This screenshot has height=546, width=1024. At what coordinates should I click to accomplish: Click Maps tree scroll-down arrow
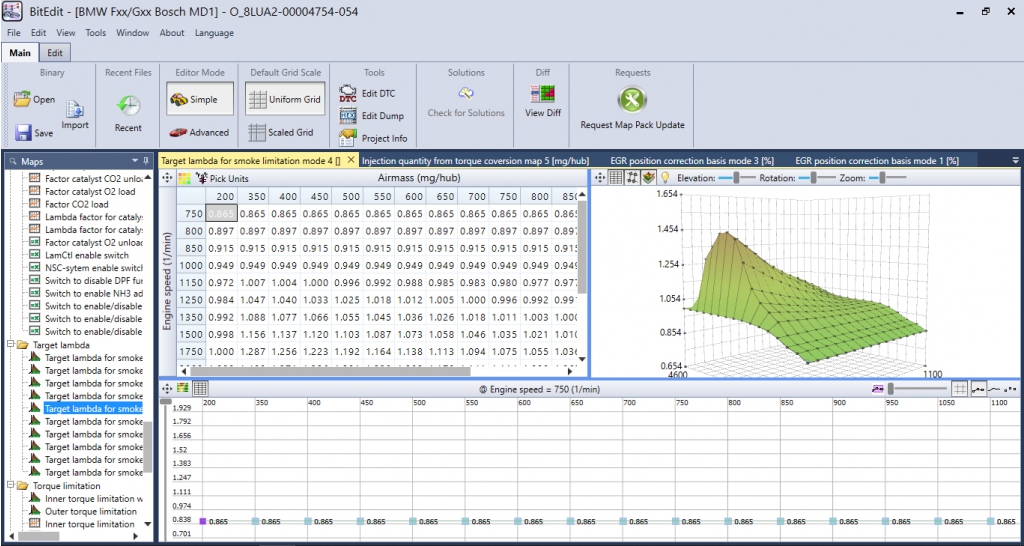click(148, 524)
